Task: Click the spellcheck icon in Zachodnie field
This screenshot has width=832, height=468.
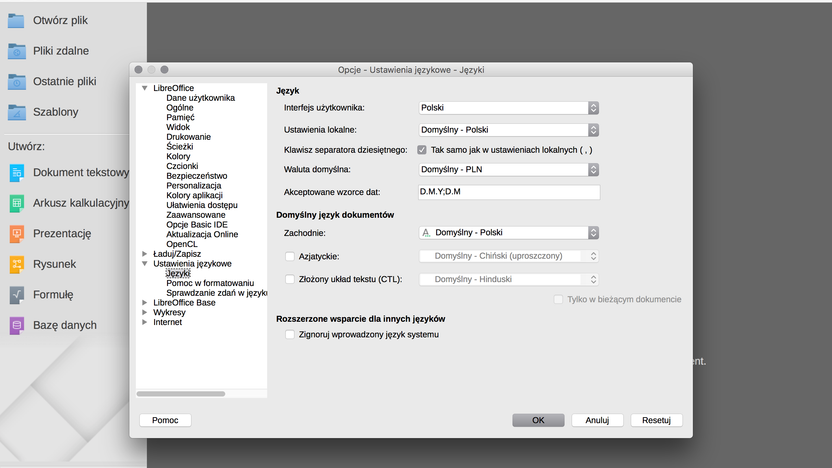Action: click(426, 233)
